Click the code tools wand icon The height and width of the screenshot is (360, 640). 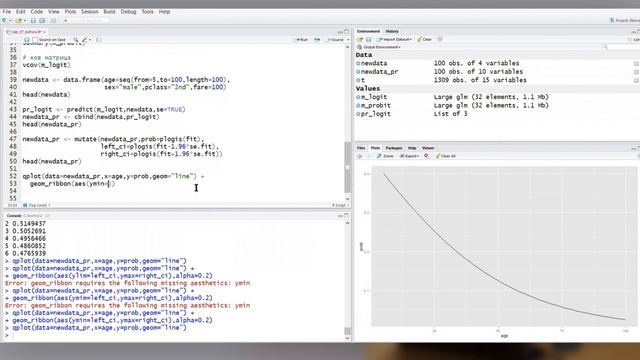(x=84, y=40)
